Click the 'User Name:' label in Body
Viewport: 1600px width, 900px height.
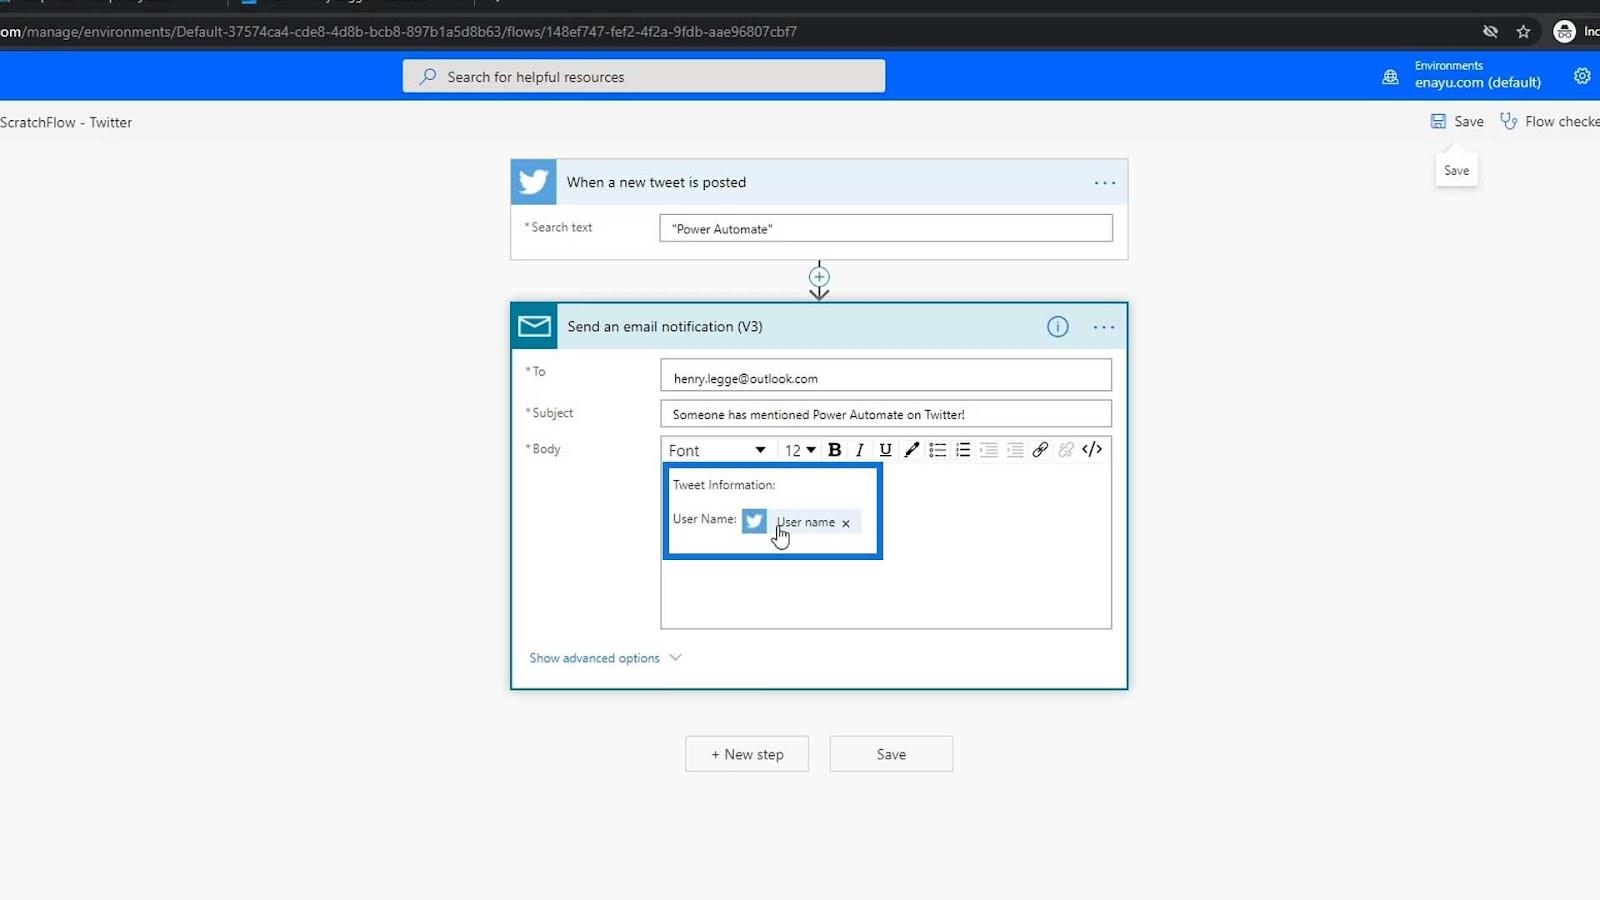click(705, 519)
